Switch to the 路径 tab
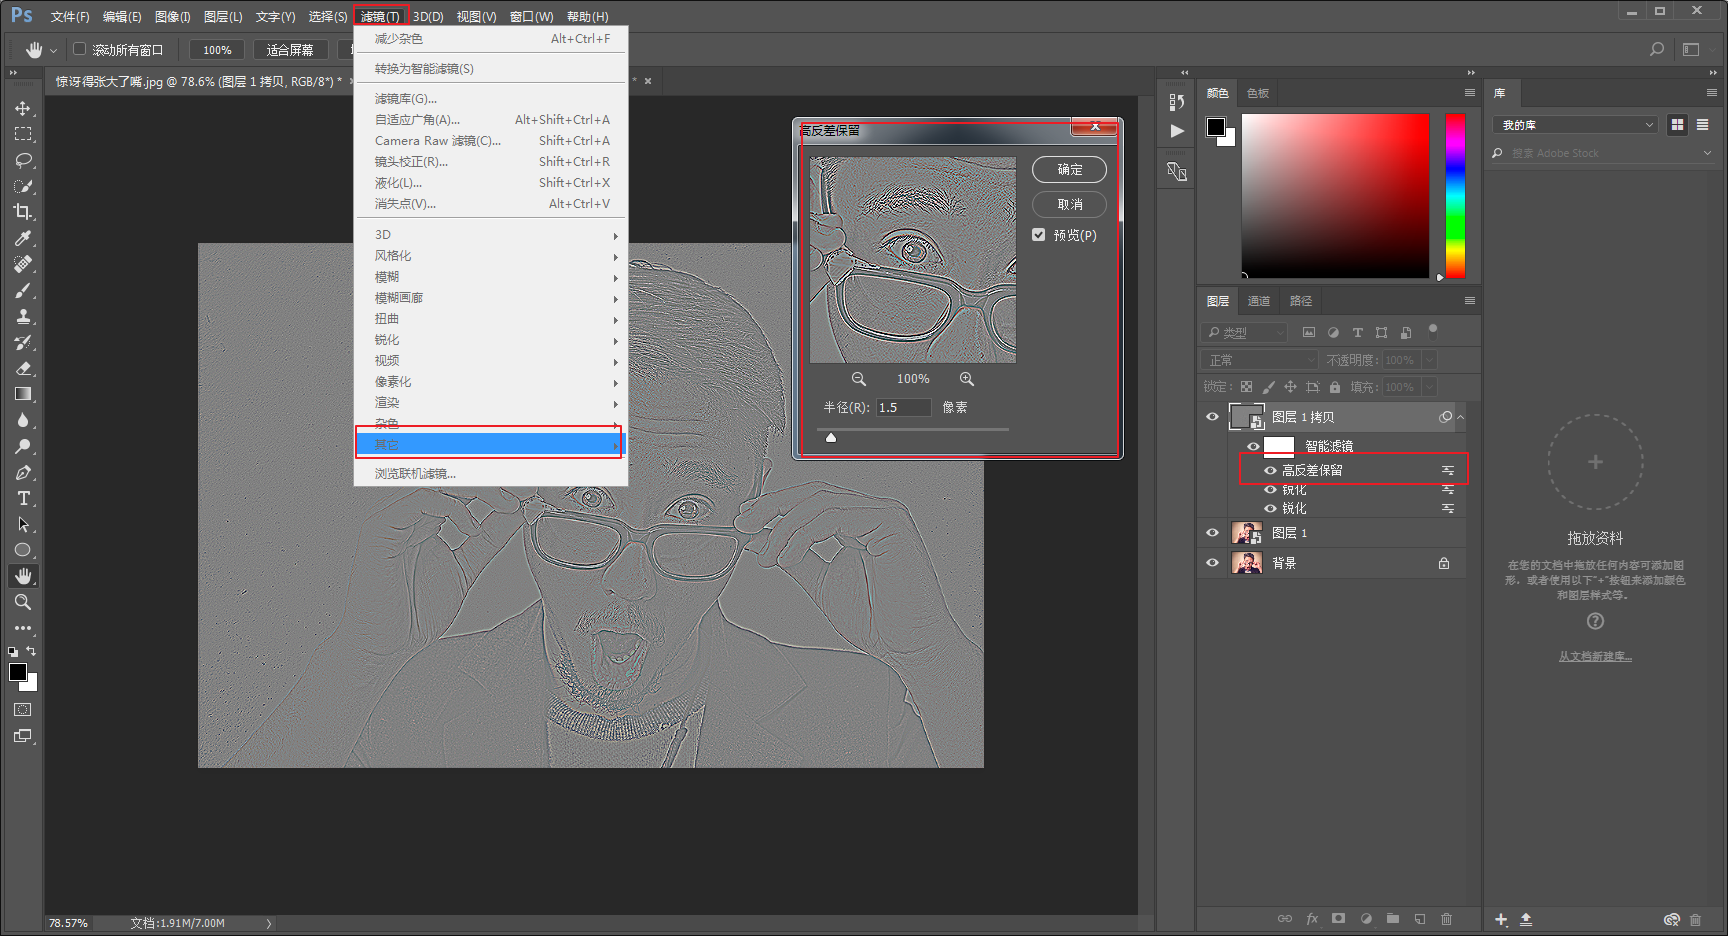 1301,301
